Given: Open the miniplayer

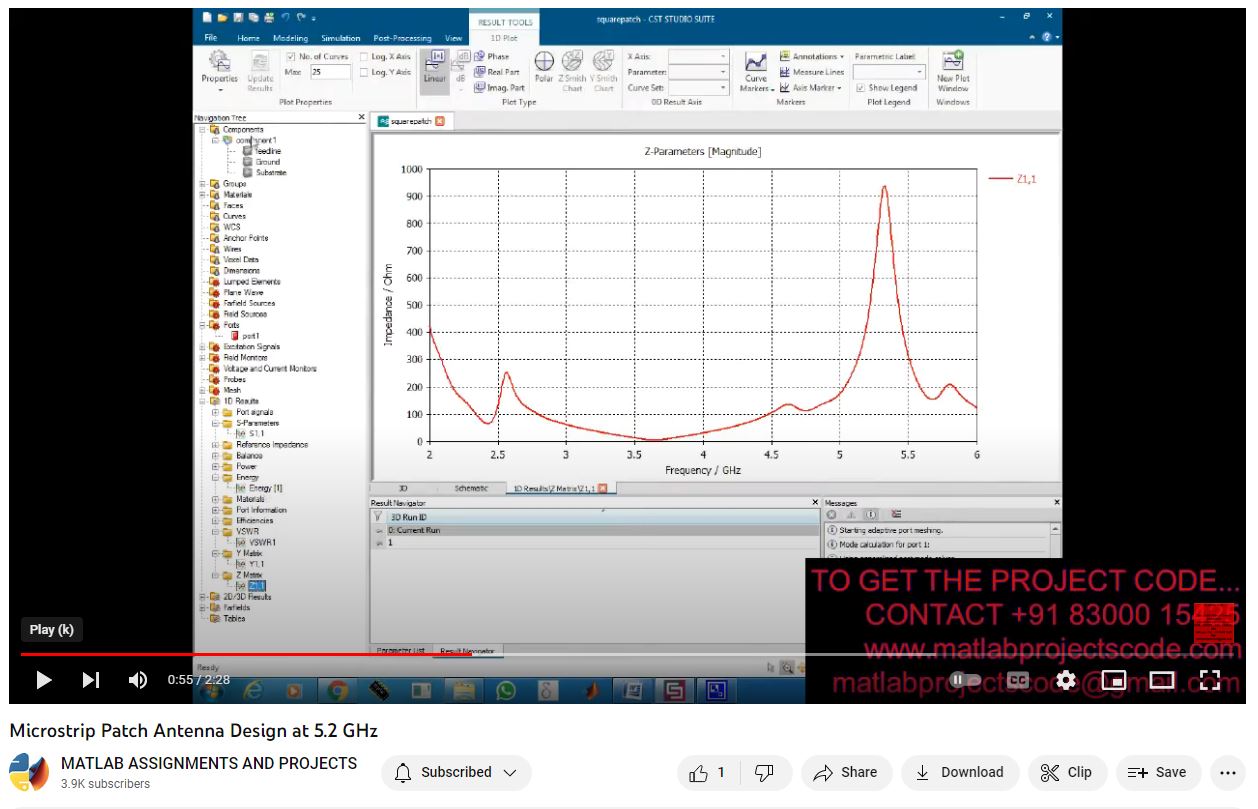Looking at the screenshot, I should [1114, 680].
